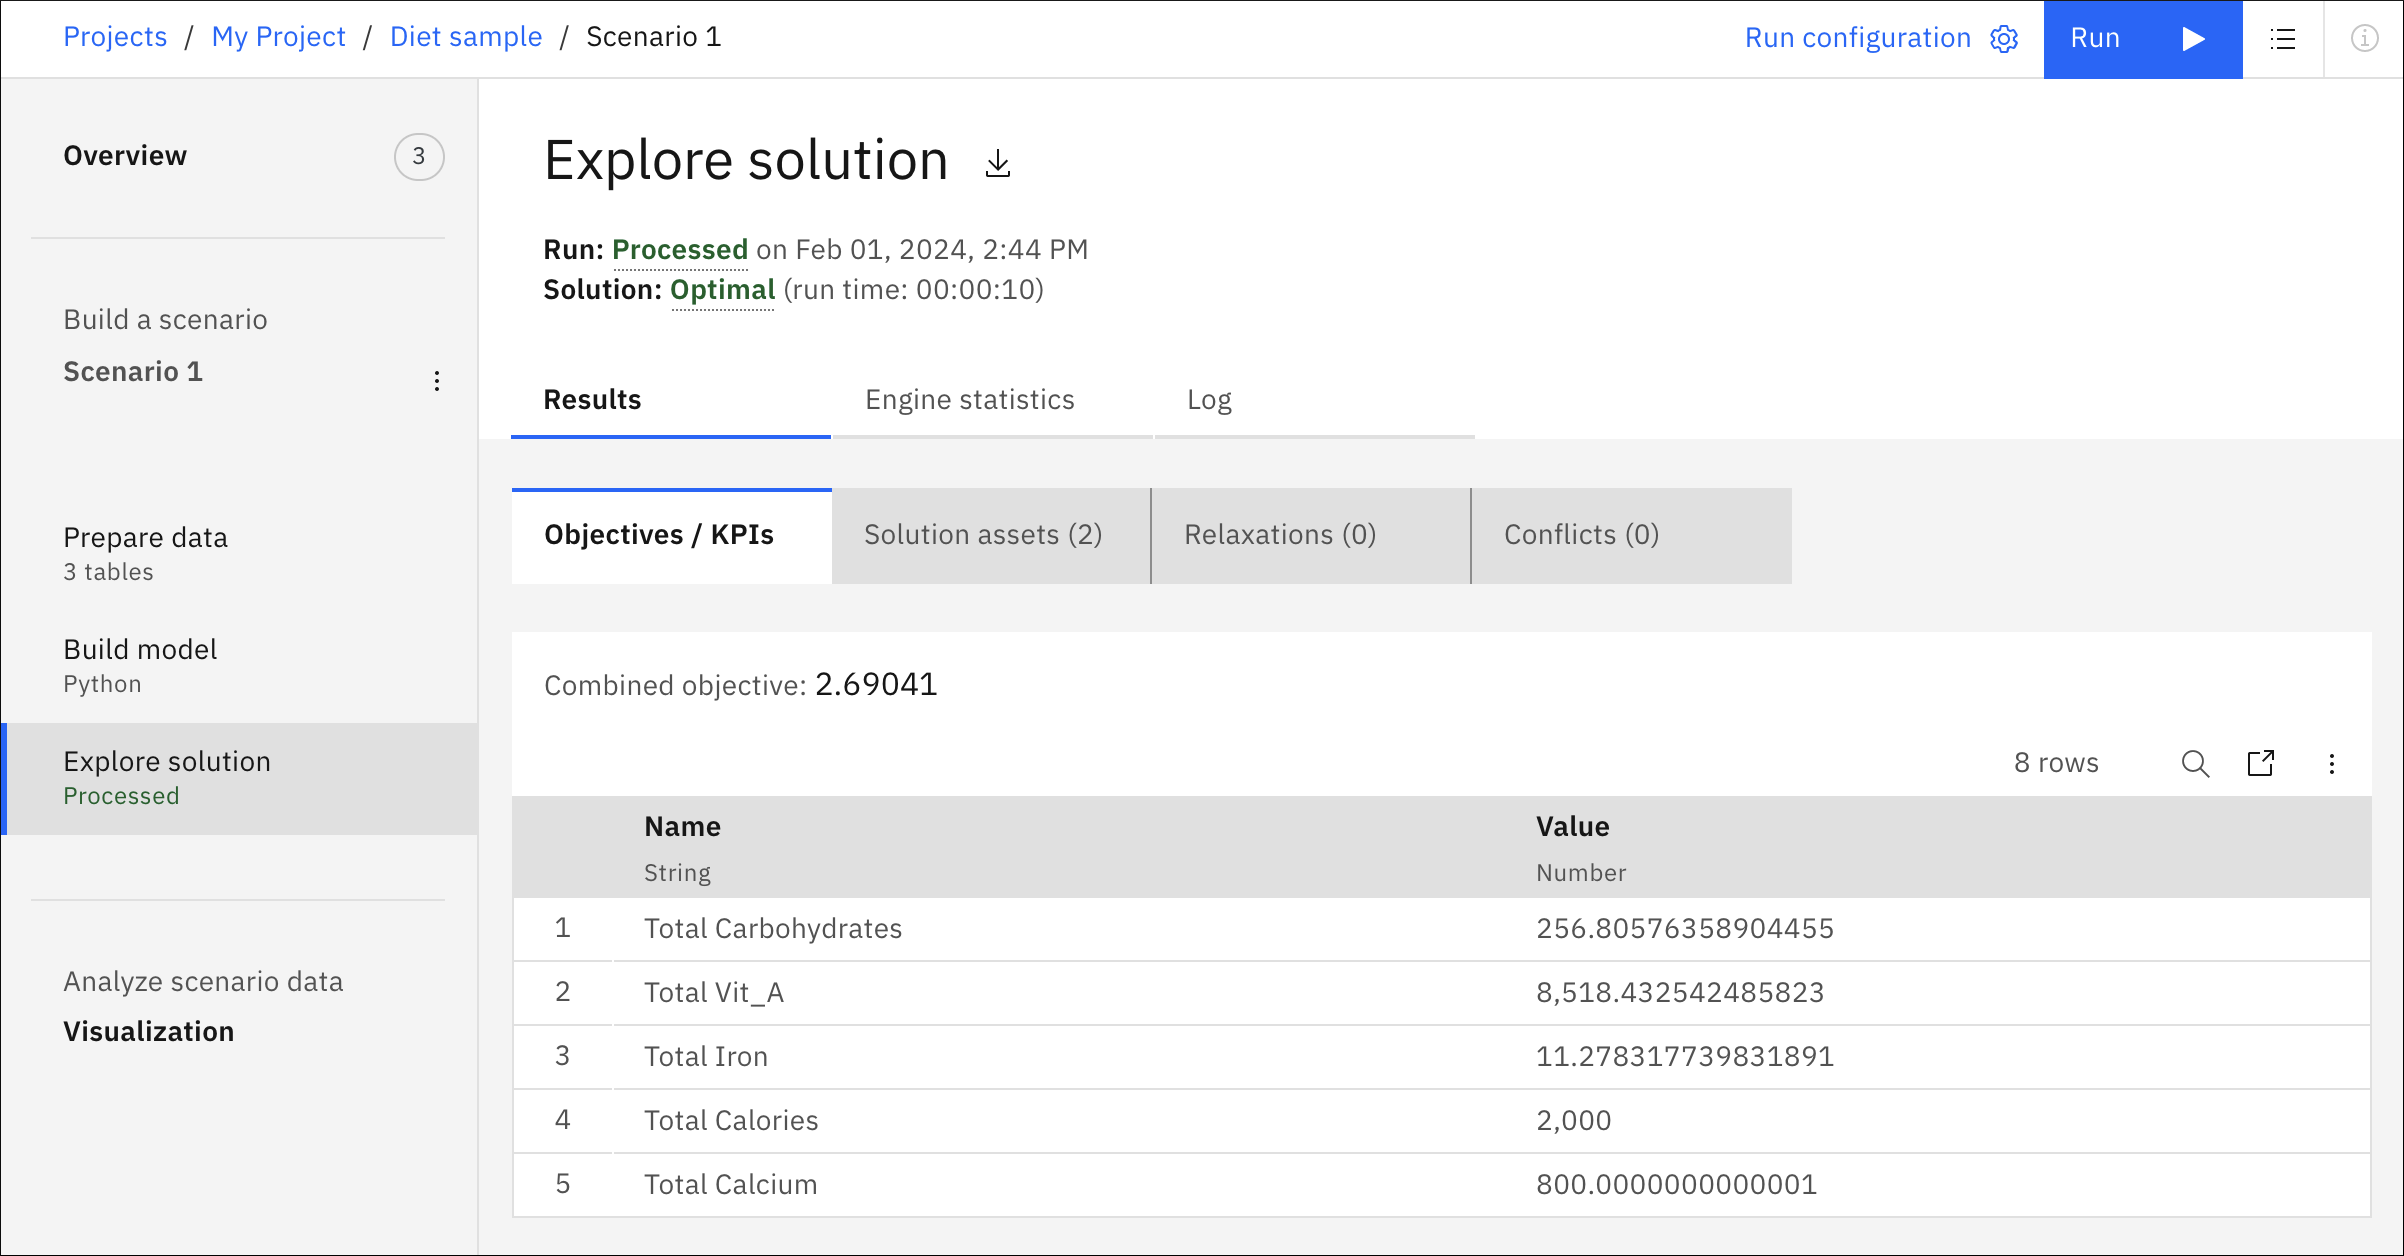Click row number 1 in KPI table
2404x1256 pixels.
click(563, 929)
